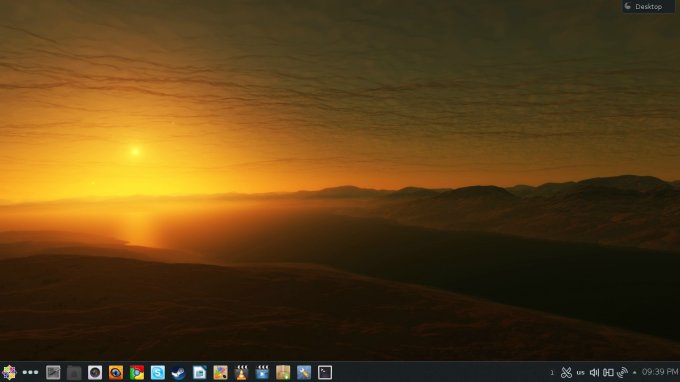Launch the camera lens application

click(x=95, y=372)
